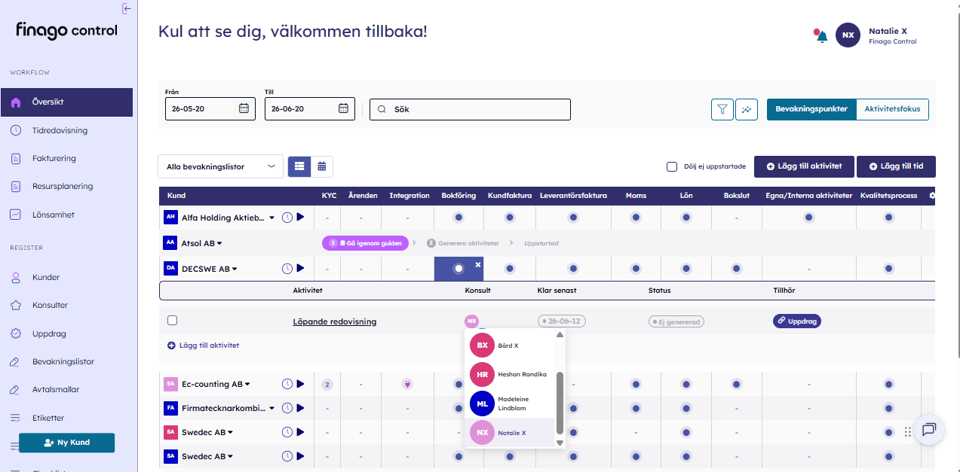Click the statistics chart icon button

click(x=746, y=110)
